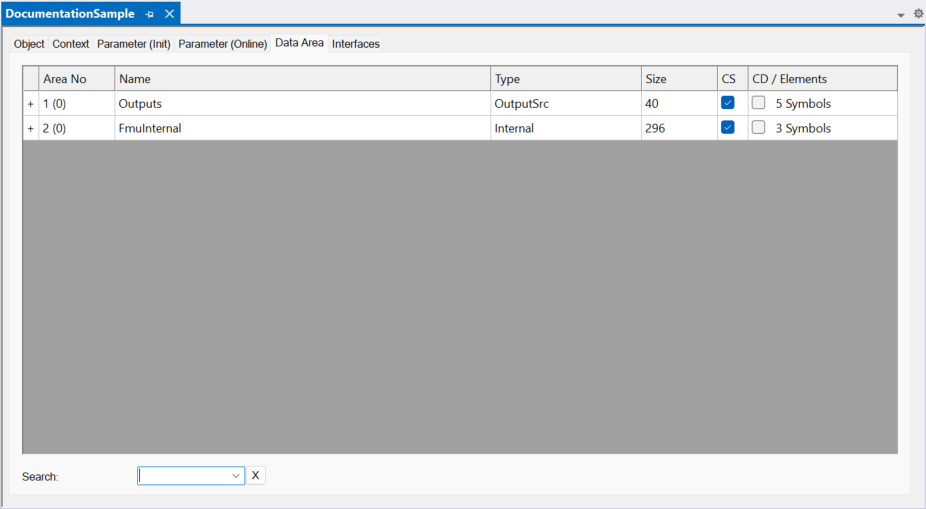926x509 pixels.
Task: Select the size cell showing 296
Action: (x=679, y=128)
